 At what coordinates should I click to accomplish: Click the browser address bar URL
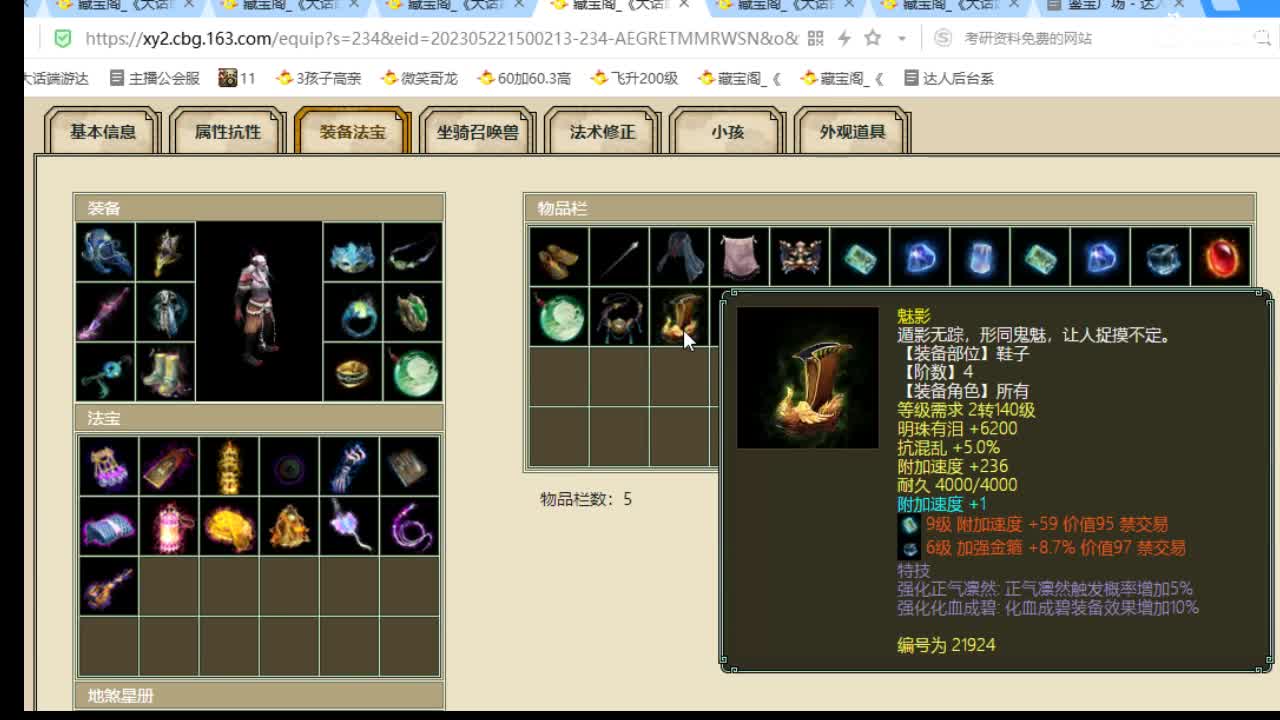pyautogui.click(x=441, y=39)
